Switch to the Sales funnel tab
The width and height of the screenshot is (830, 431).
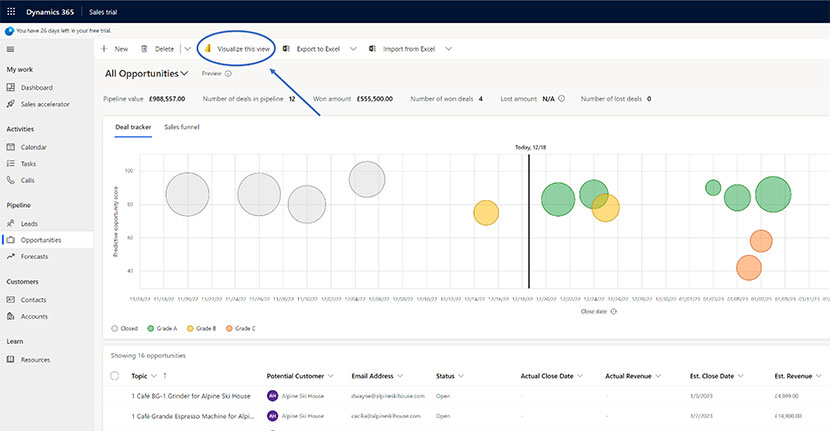pyautogui.click(x=182, y=127)
